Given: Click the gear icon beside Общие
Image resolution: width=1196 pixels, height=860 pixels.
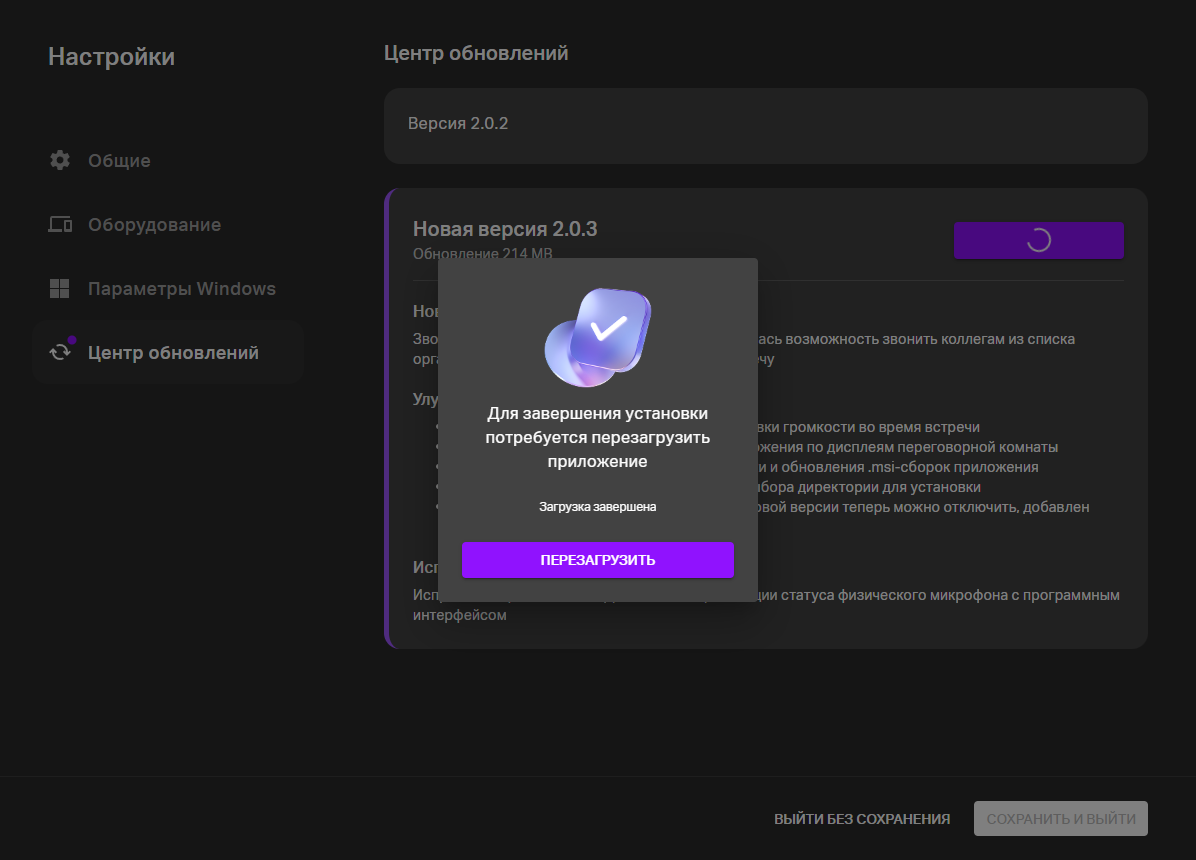Looking at the screenshot, I should point(60,160).
